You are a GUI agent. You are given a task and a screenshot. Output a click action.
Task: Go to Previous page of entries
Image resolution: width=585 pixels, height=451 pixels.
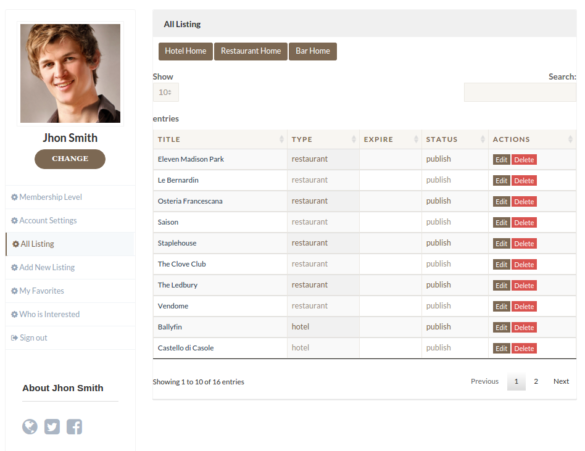click(484, 381)
